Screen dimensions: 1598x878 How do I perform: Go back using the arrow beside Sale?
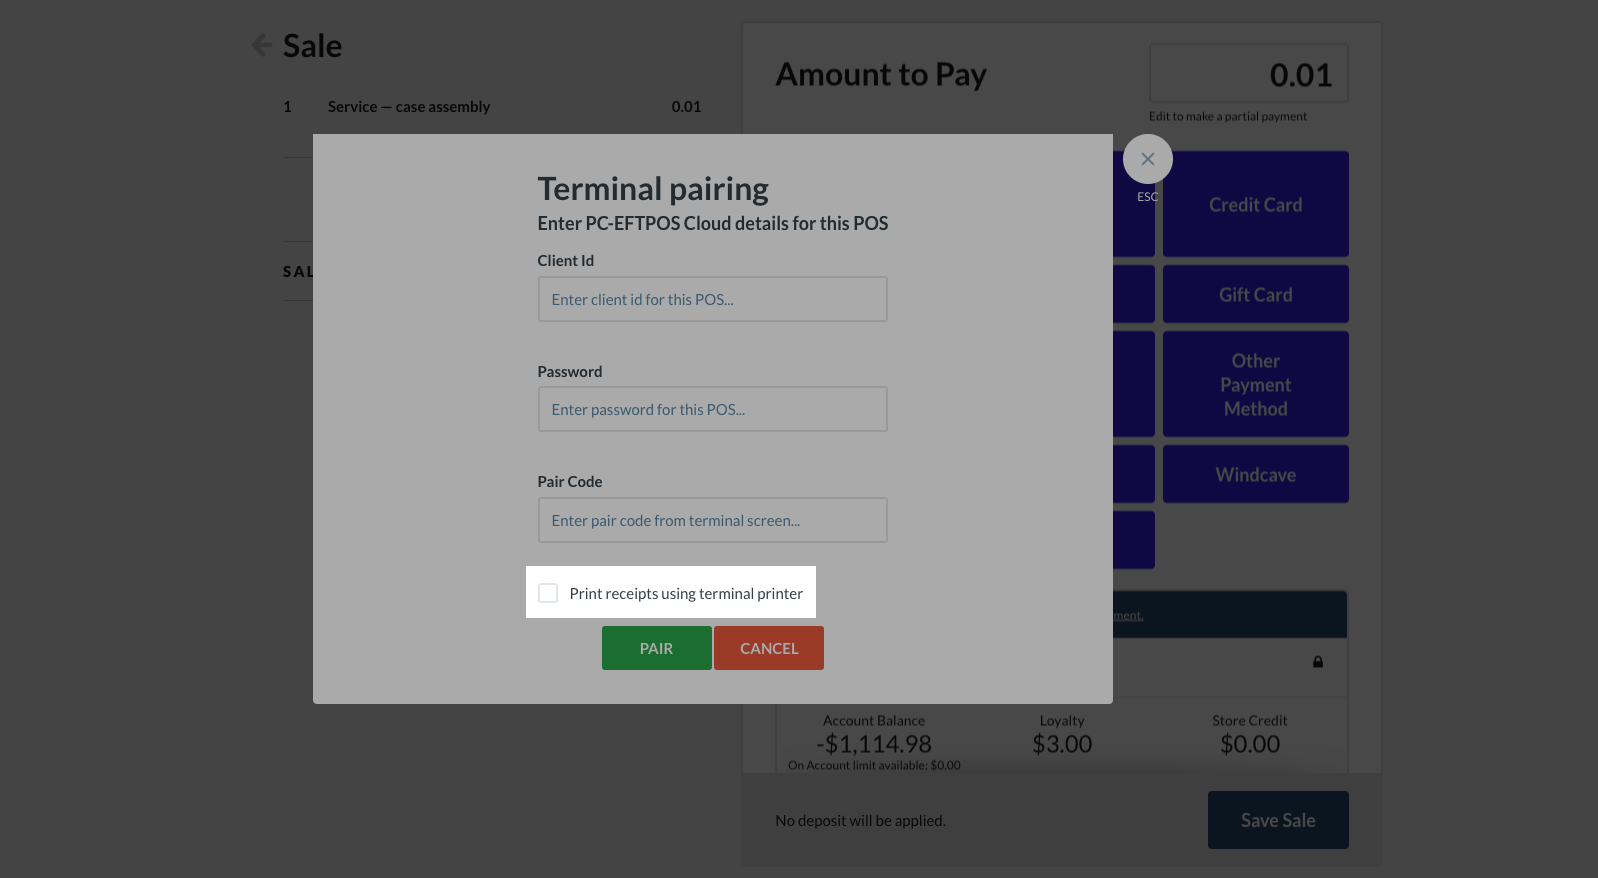261,45
